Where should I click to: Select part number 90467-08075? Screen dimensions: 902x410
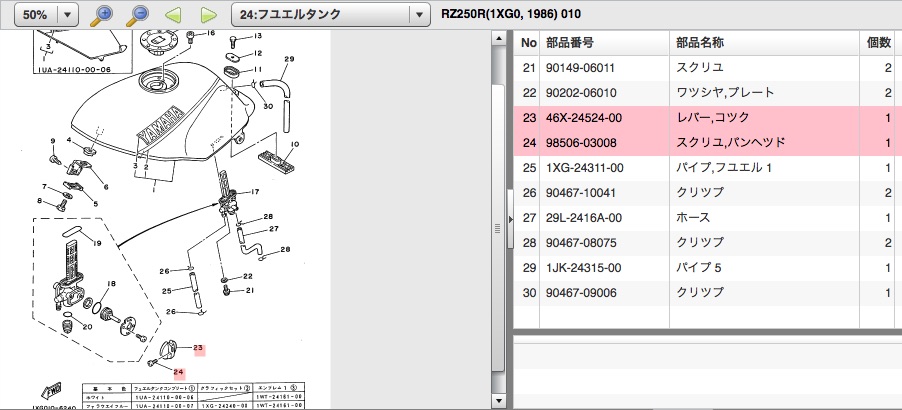pyautogui.click(x=580, y=243)
